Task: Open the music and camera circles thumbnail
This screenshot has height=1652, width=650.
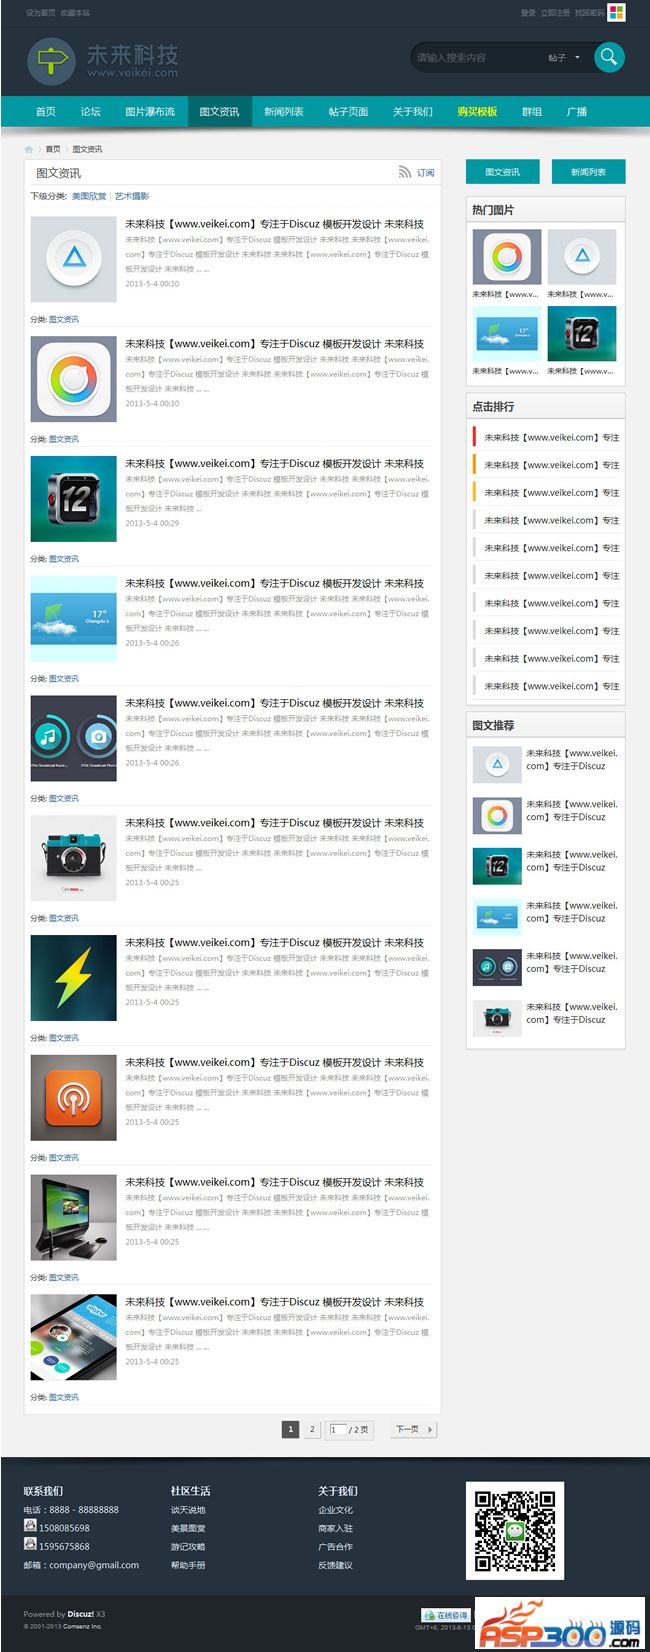Action: [74, 738]
